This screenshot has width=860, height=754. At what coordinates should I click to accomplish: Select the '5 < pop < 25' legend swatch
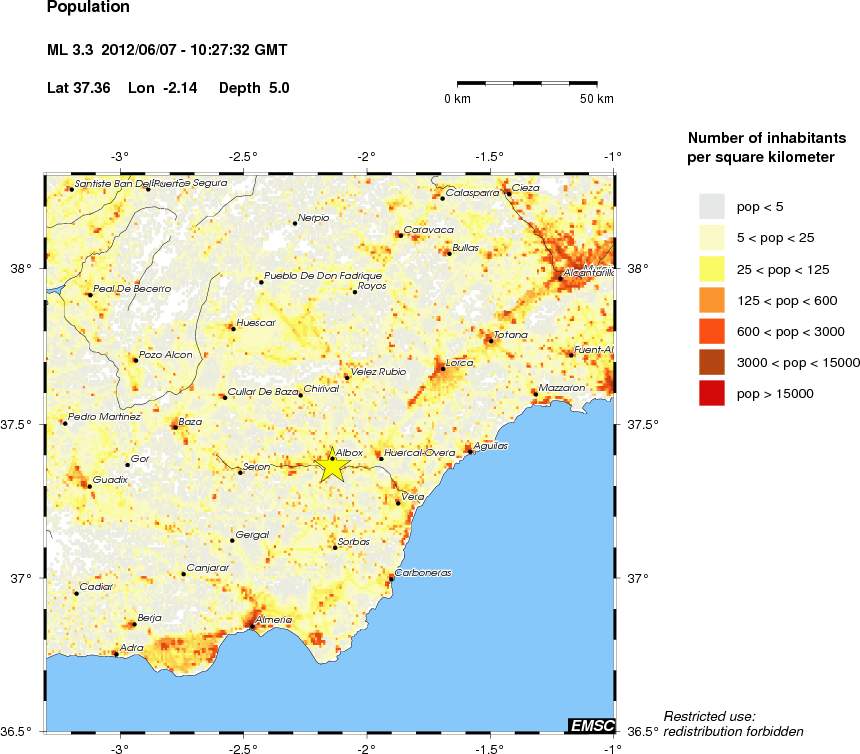tap(711, 237)
